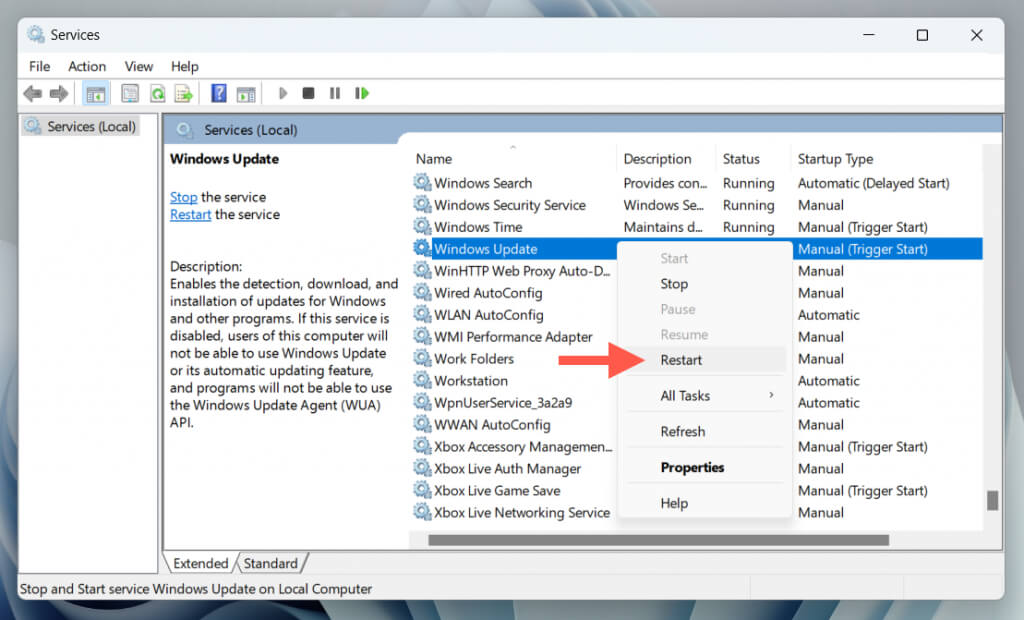
Task: Select the Windows Update service row
Action: 696,249
